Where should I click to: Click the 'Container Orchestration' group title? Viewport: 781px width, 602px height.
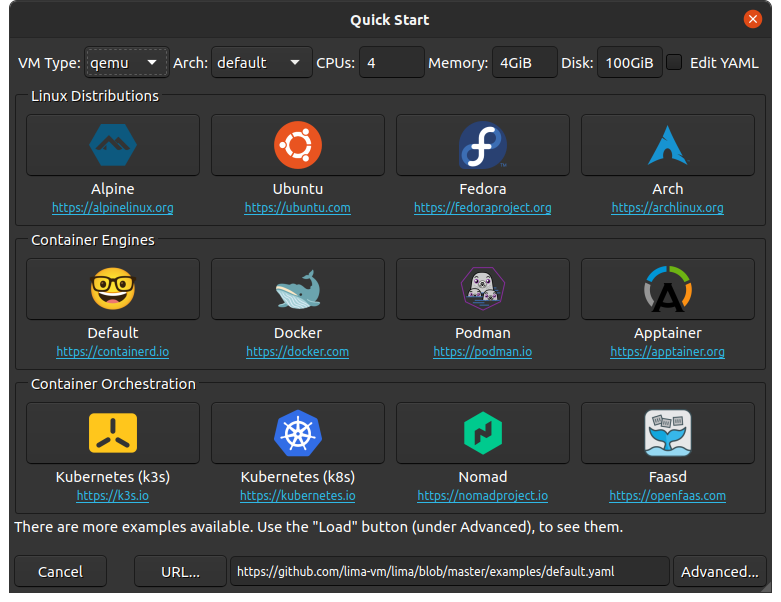click(114, 384)
